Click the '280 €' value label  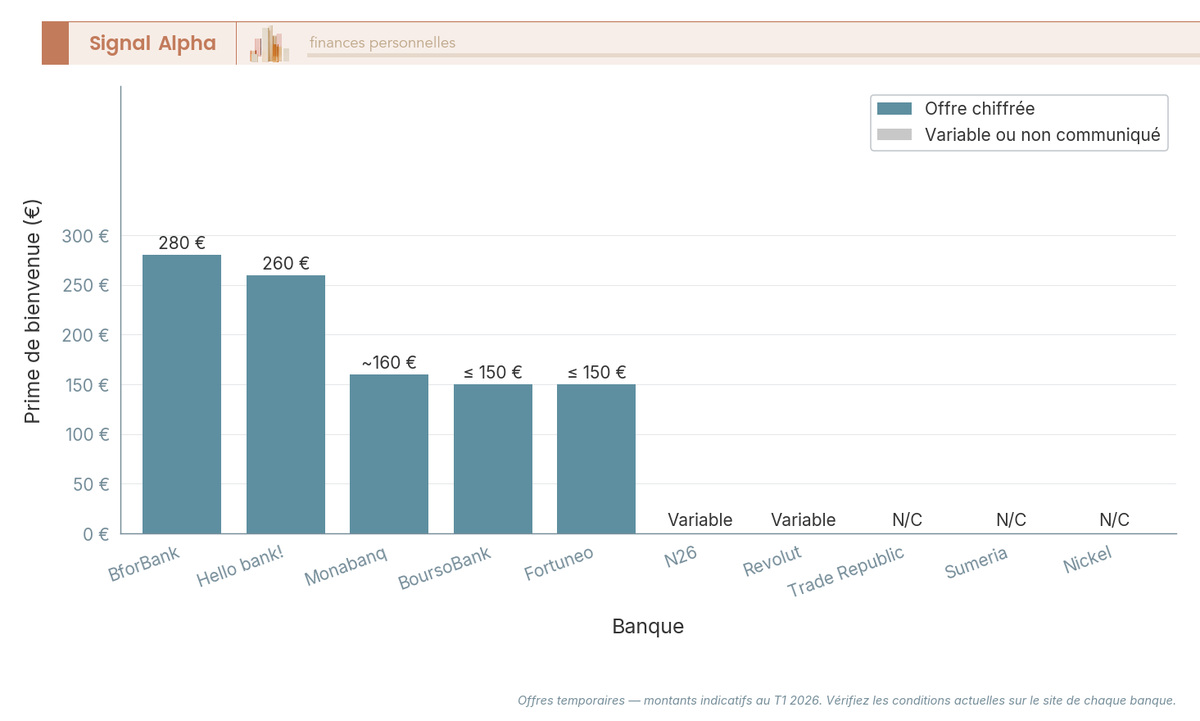coord(182,243)
